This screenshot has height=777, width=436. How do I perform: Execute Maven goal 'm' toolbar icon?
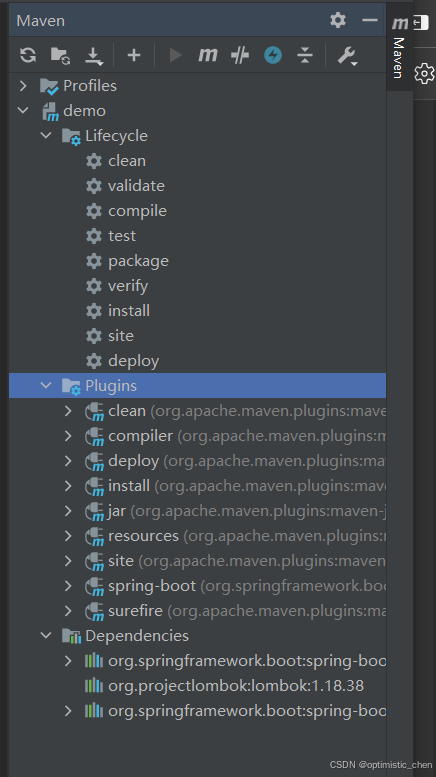tap(208, 55)
